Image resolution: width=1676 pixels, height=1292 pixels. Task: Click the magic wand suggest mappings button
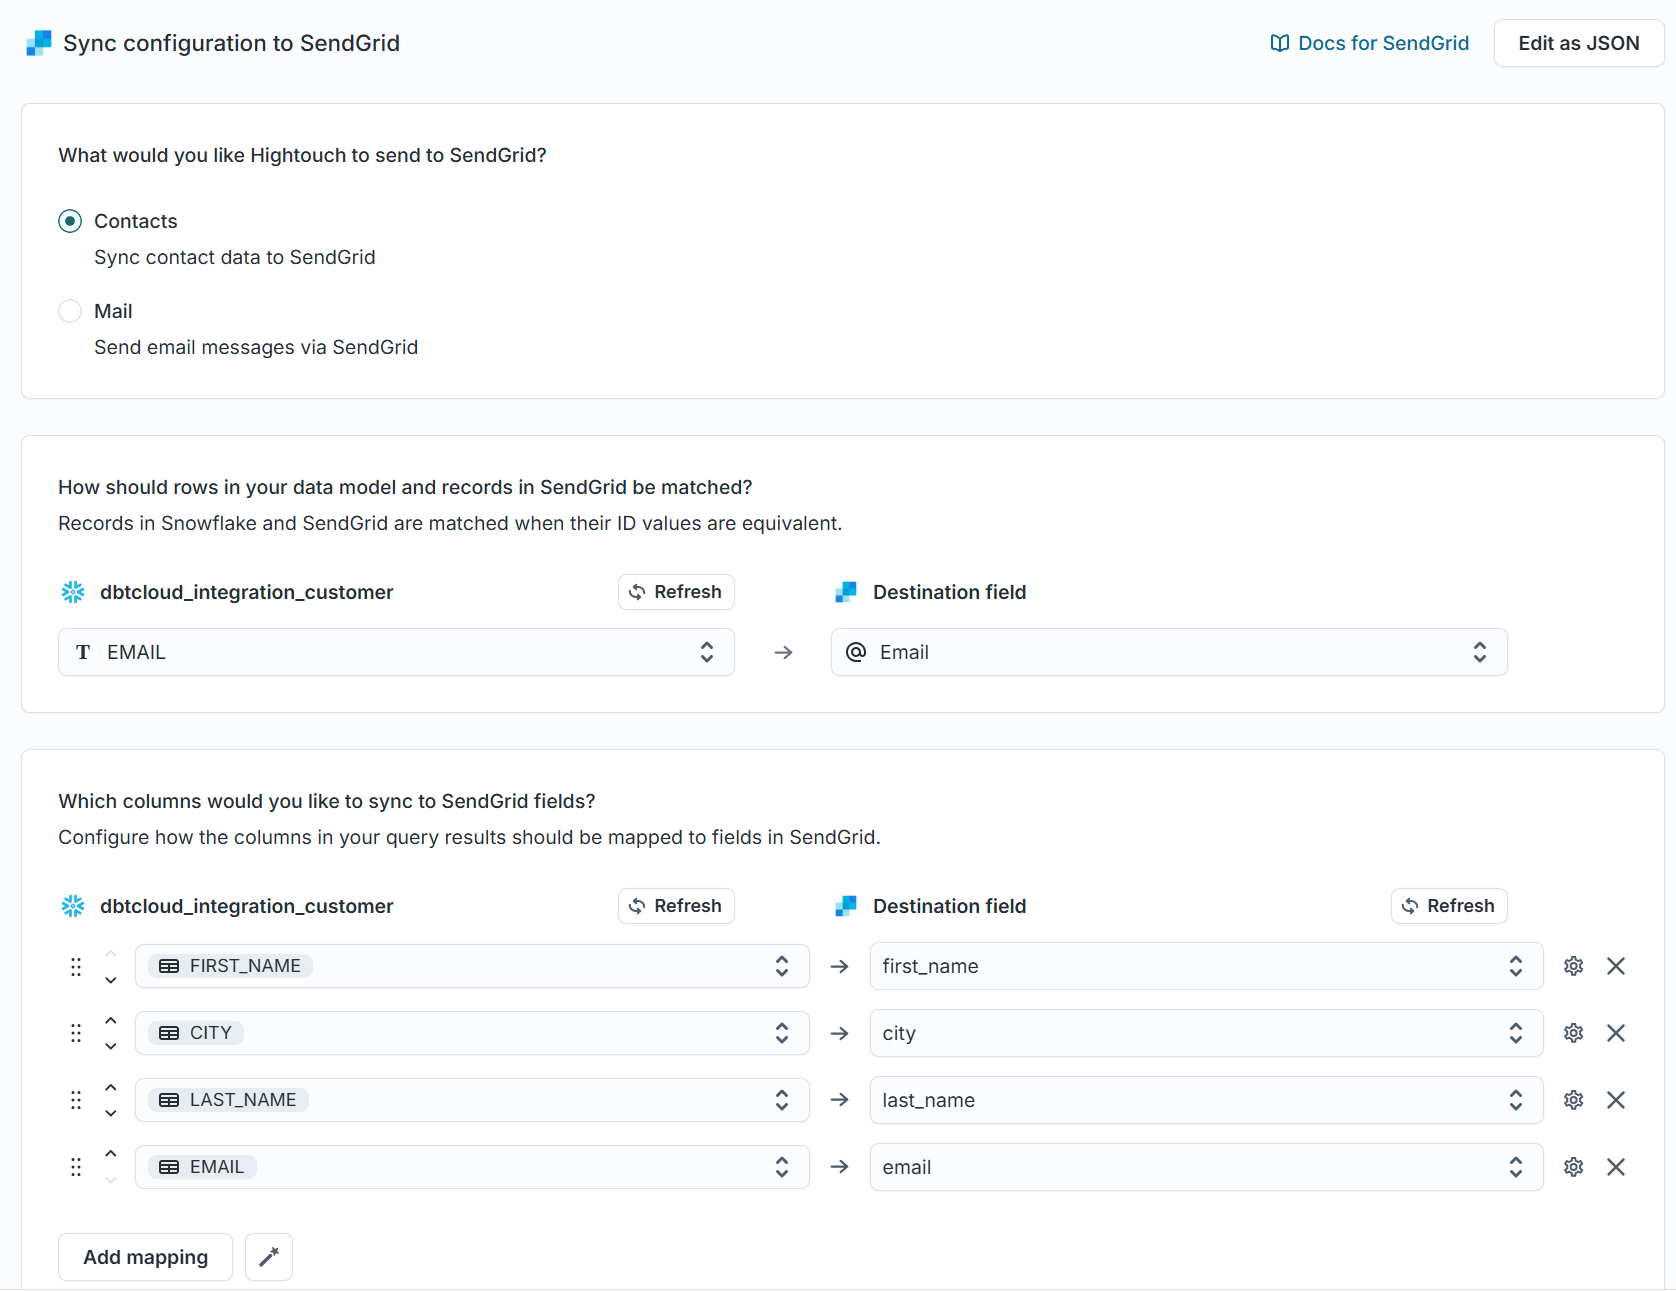click(x=269, y=1257)
